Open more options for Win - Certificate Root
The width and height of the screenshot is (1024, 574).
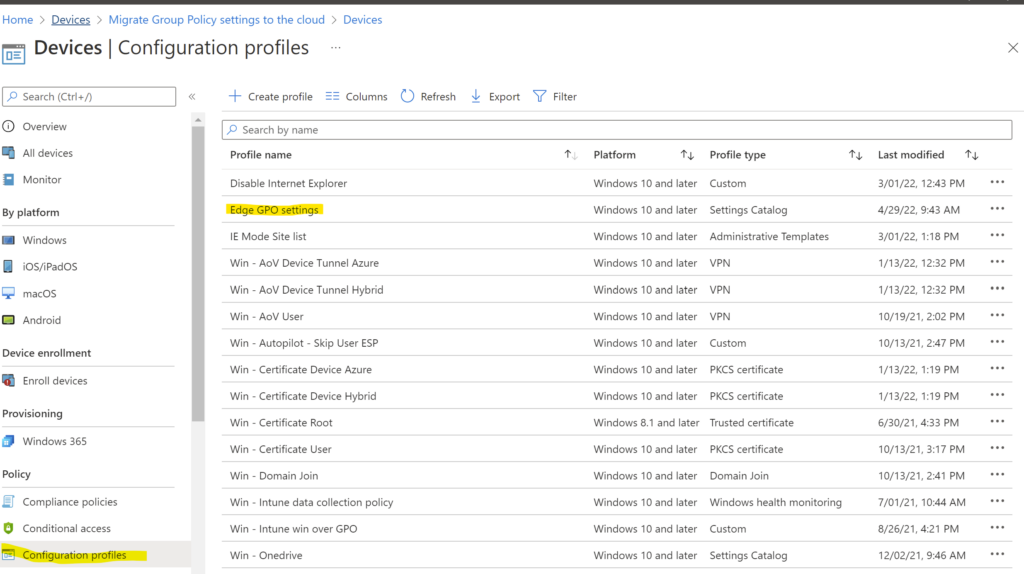(x=997, y=421)
